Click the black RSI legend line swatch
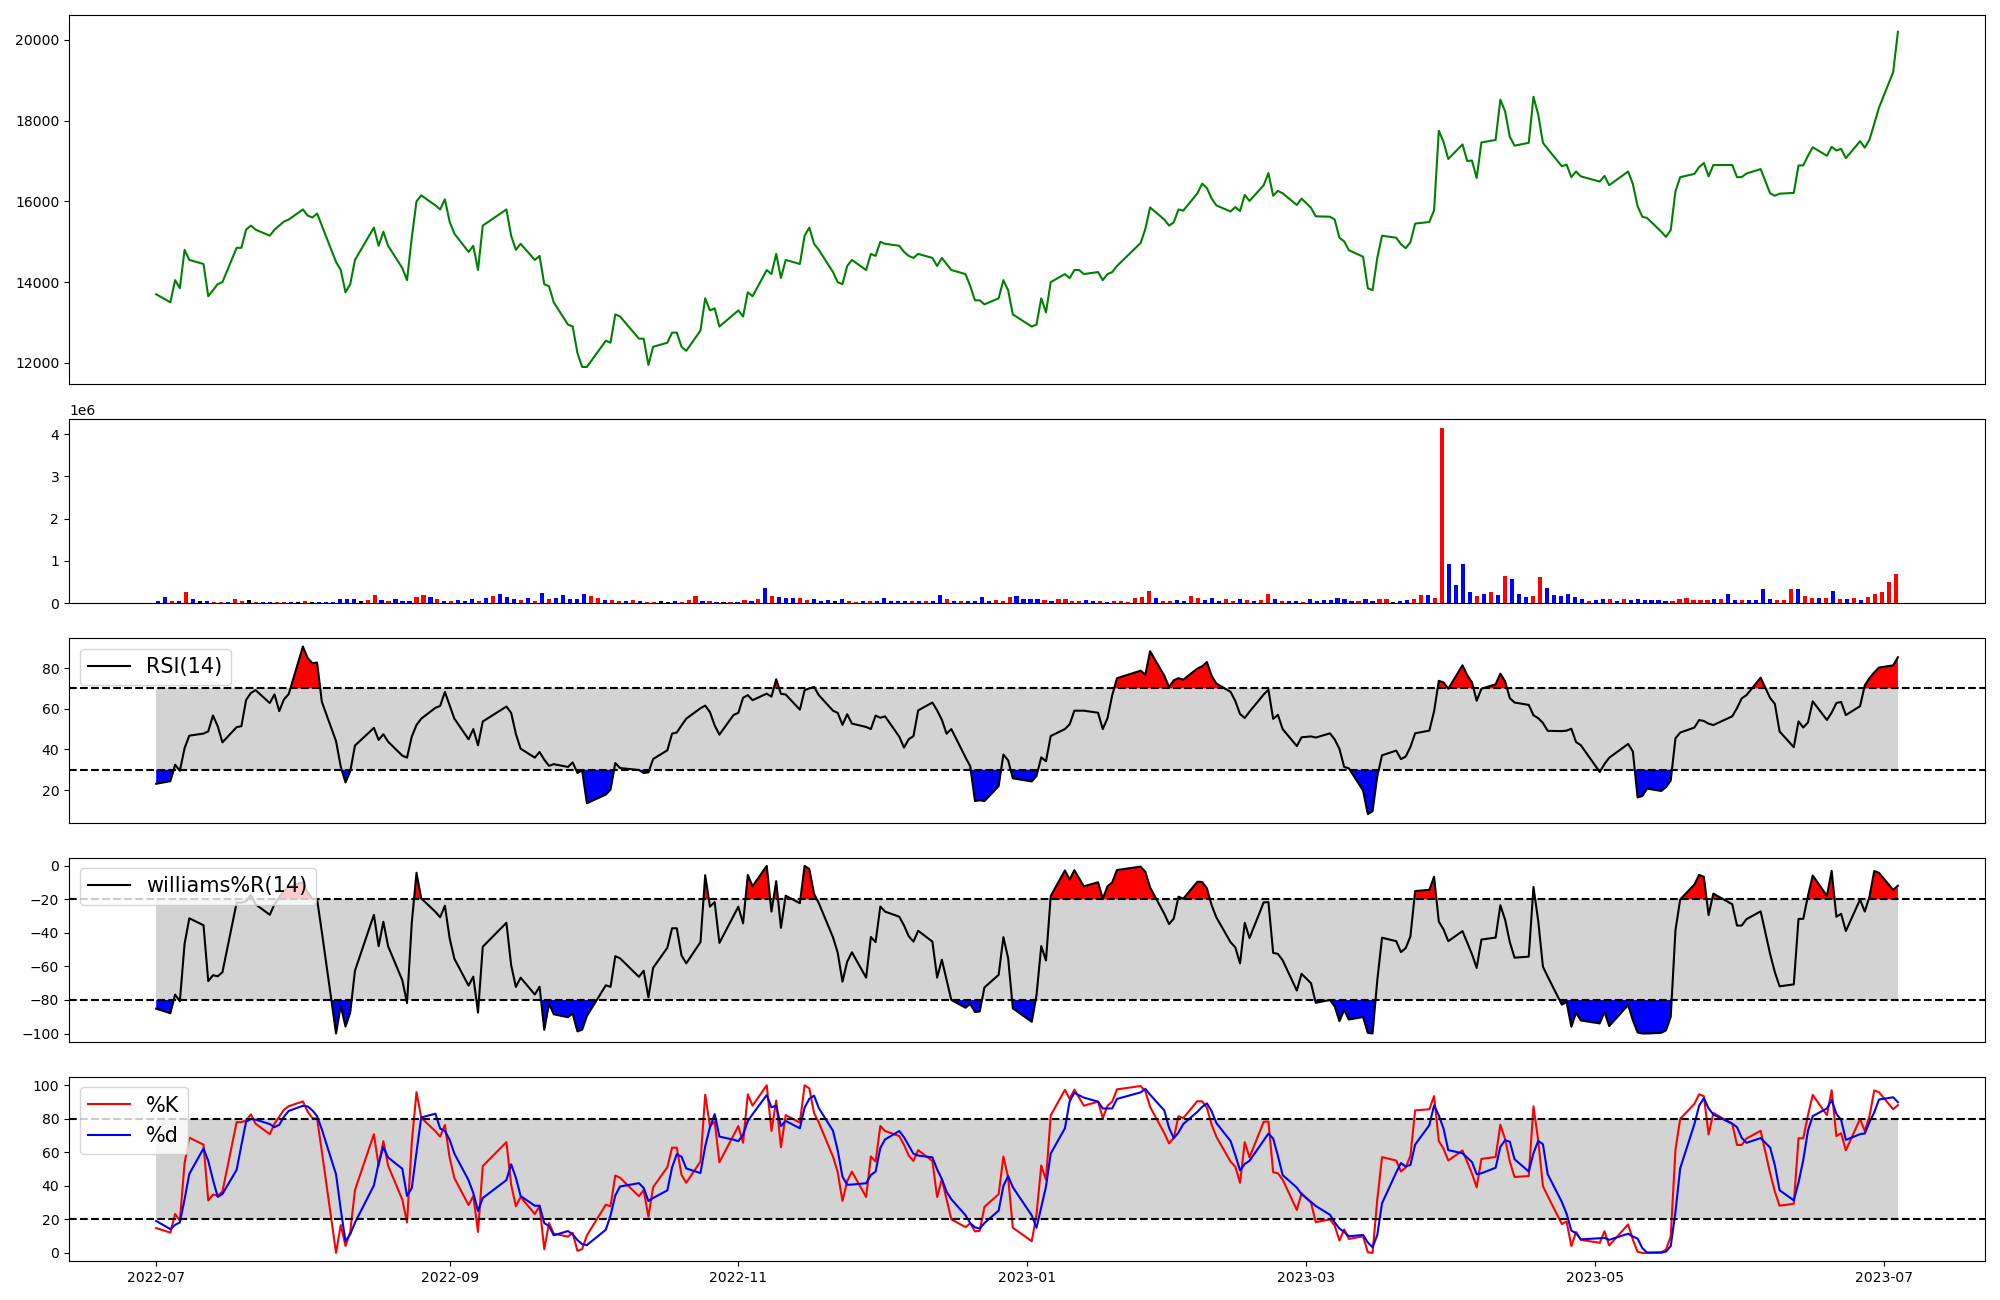 (x=110, y=666)
